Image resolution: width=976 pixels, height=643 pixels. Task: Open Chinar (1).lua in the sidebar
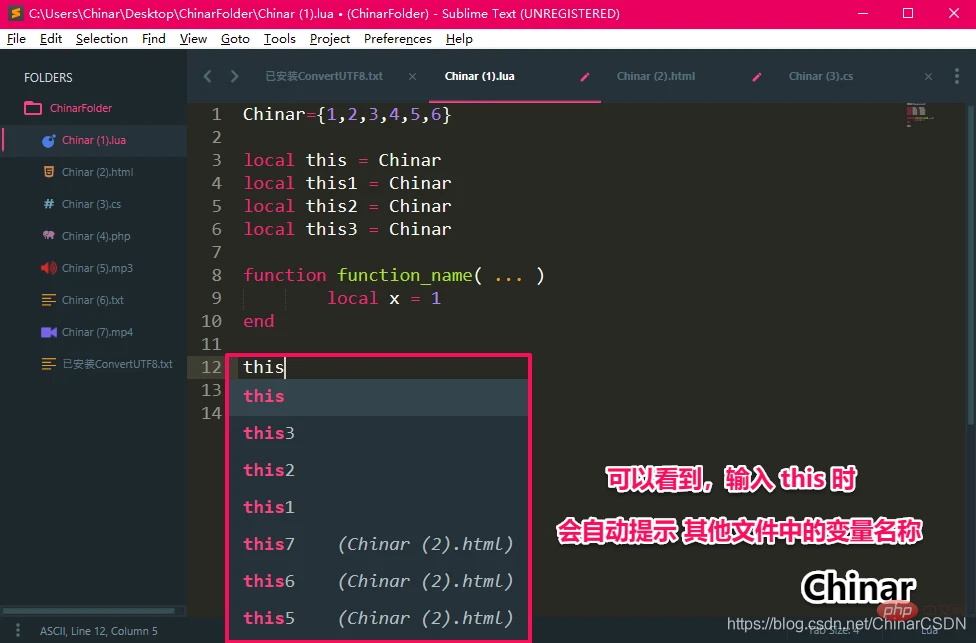[x=93, y=140]
